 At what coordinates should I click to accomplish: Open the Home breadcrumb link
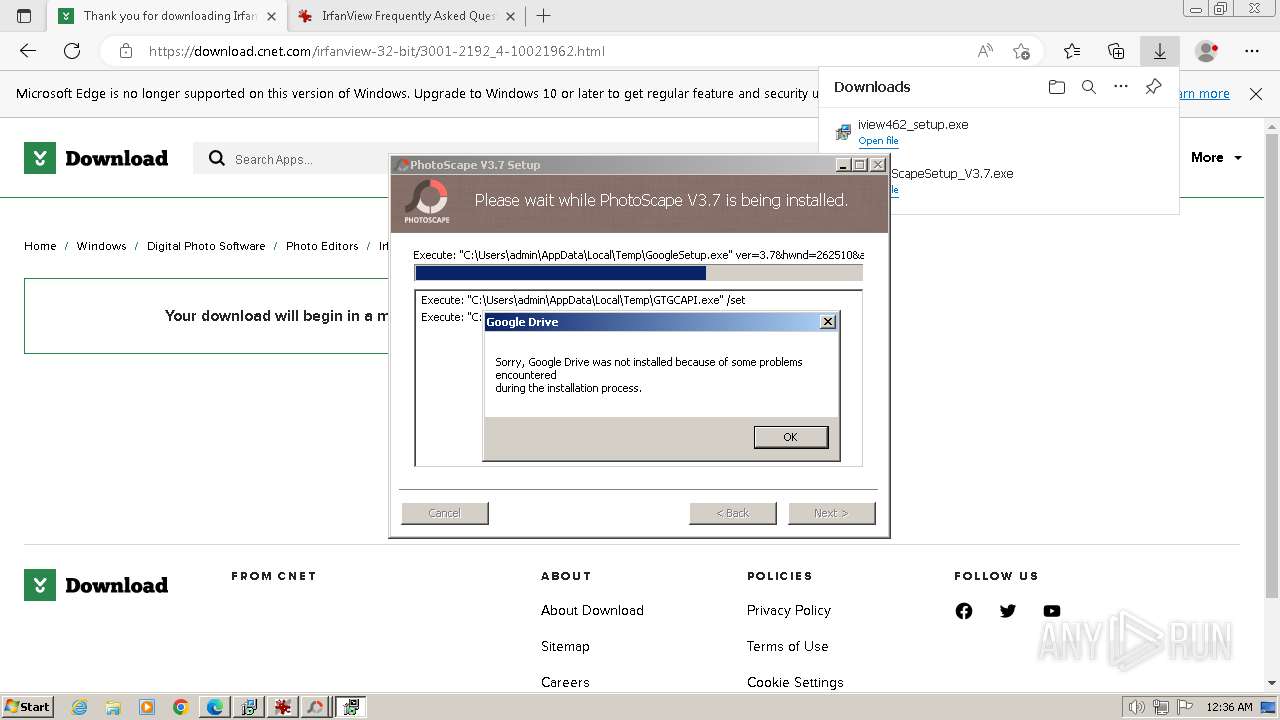pyautogui.click(x=40, y=246)
